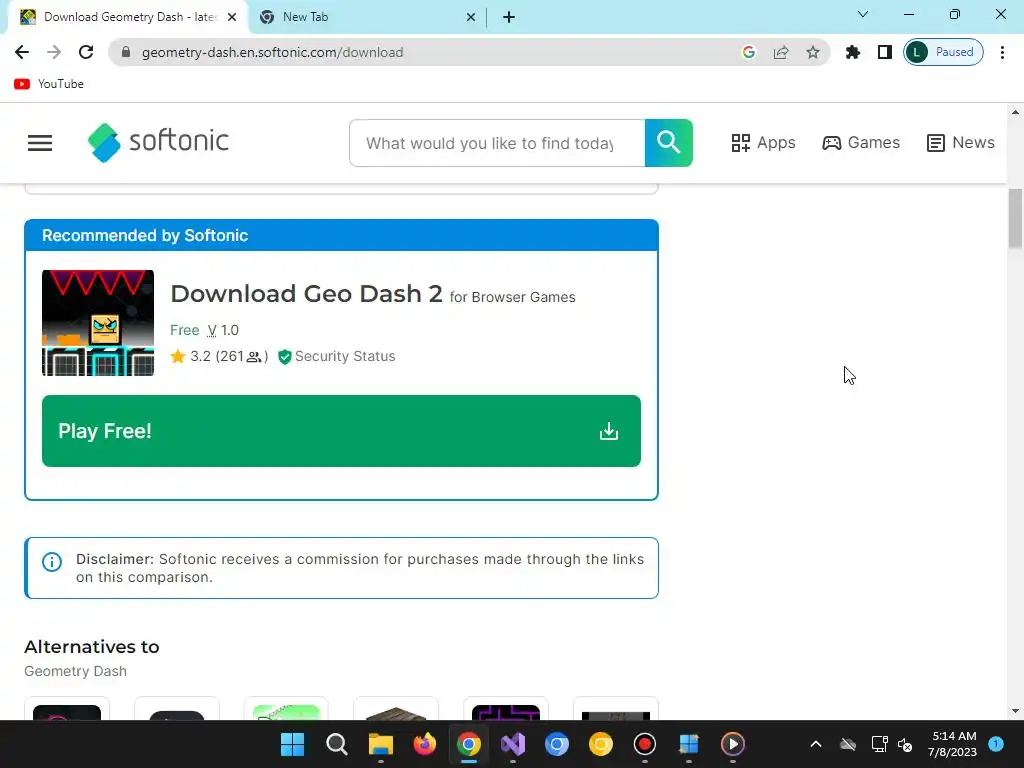Open the Softonic hamburger menu
The width and height of the screenshot is (1024, 768).
40,143
